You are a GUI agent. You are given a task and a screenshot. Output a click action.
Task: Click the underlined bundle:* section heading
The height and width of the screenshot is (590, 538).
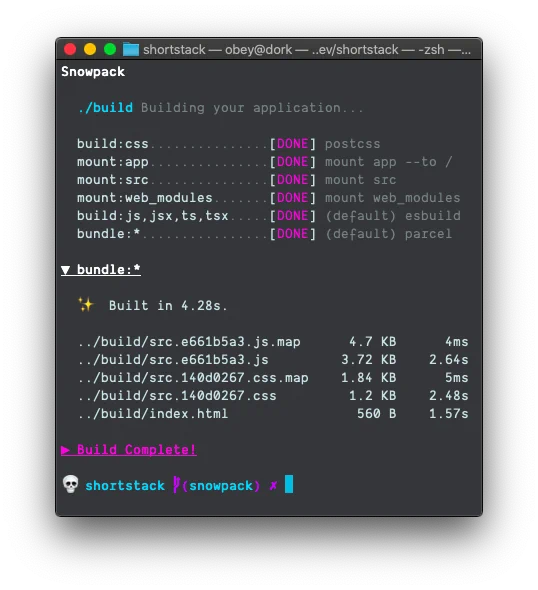click(x=109, y=270)
